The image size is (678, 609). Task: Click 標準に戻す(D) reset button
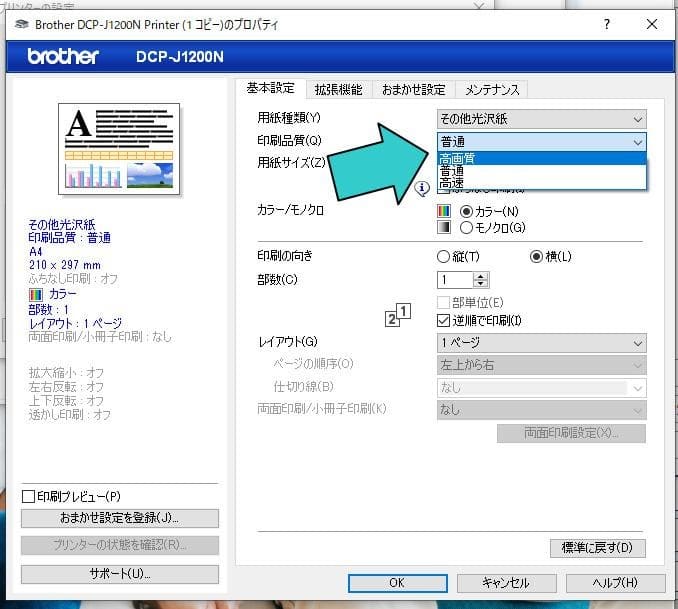click(x=598, y=548)
